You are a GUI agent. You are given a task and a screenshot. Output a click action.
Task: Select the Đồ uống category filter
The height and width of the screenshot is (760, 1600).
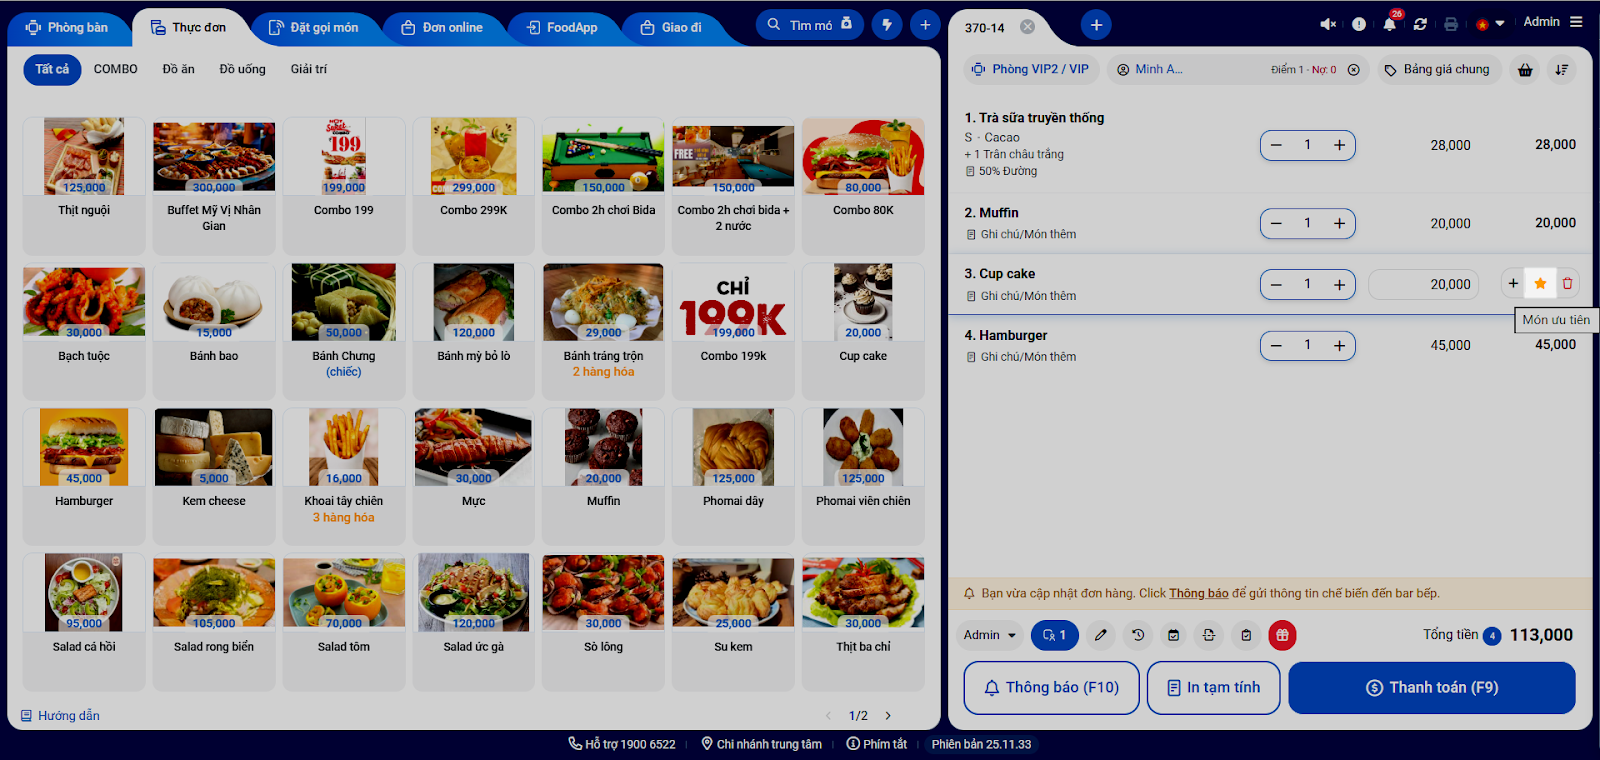[x=243, y=70]
